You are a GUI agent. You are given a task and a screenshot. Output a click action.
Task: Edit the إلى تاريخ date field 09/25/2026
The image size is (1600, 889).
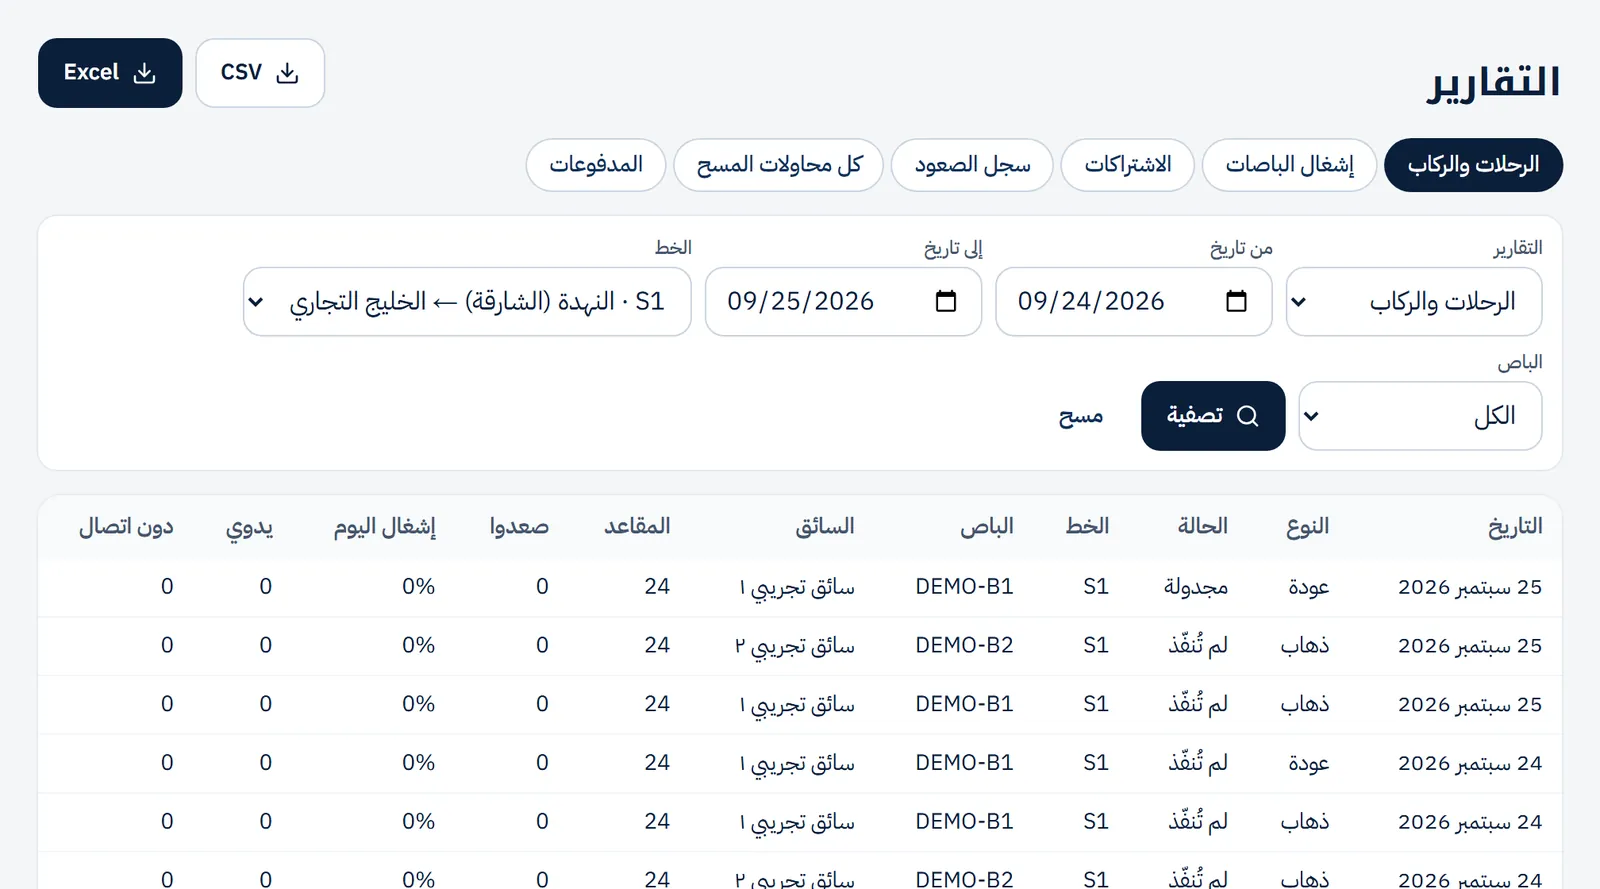(x=844, y=301)
